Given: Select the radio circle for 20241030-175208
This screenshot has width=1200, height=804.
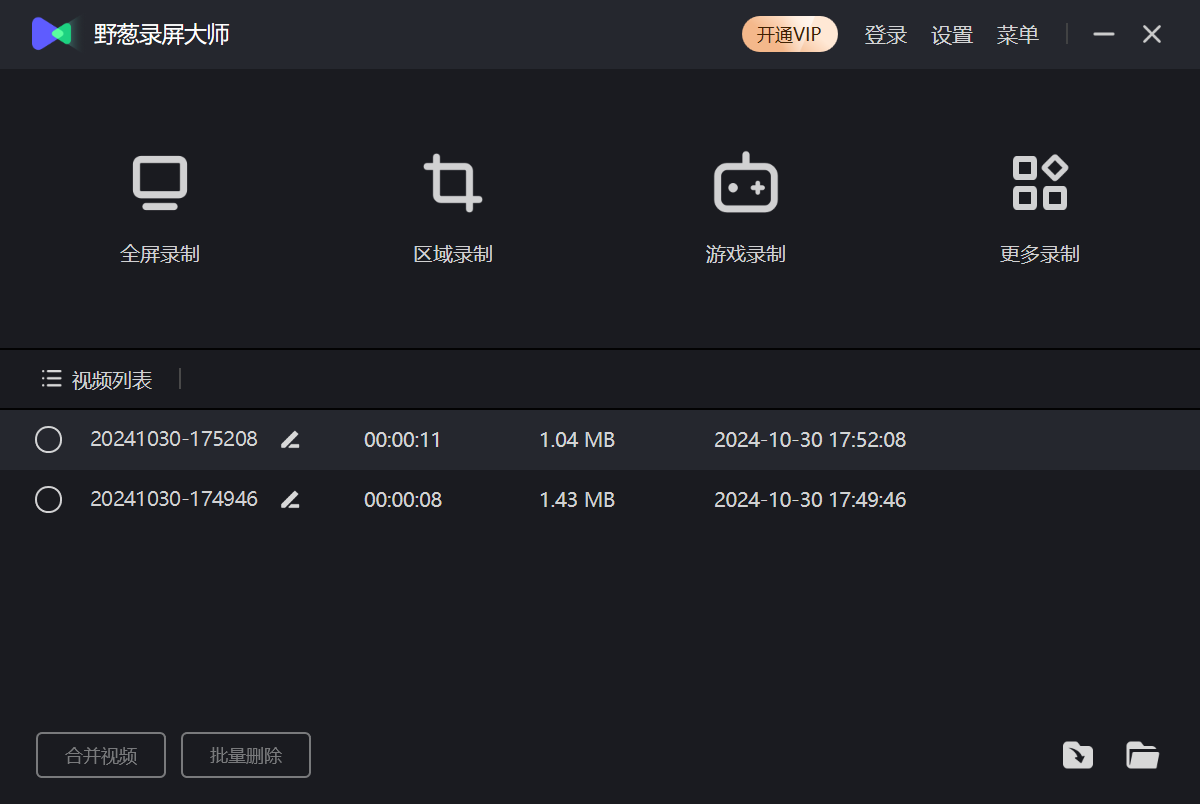Looking at the screenshot, I should (48, 440).
